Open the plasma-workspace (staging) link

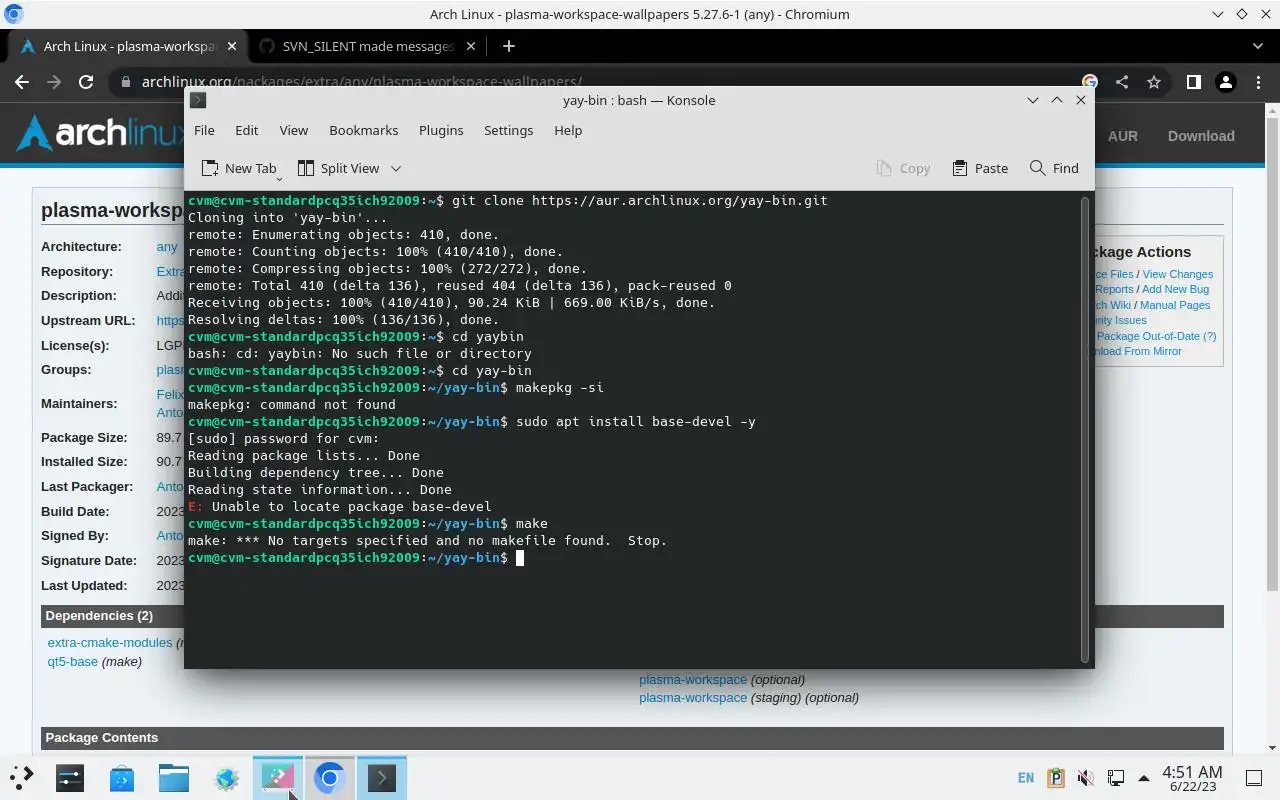tap(693, 697)
